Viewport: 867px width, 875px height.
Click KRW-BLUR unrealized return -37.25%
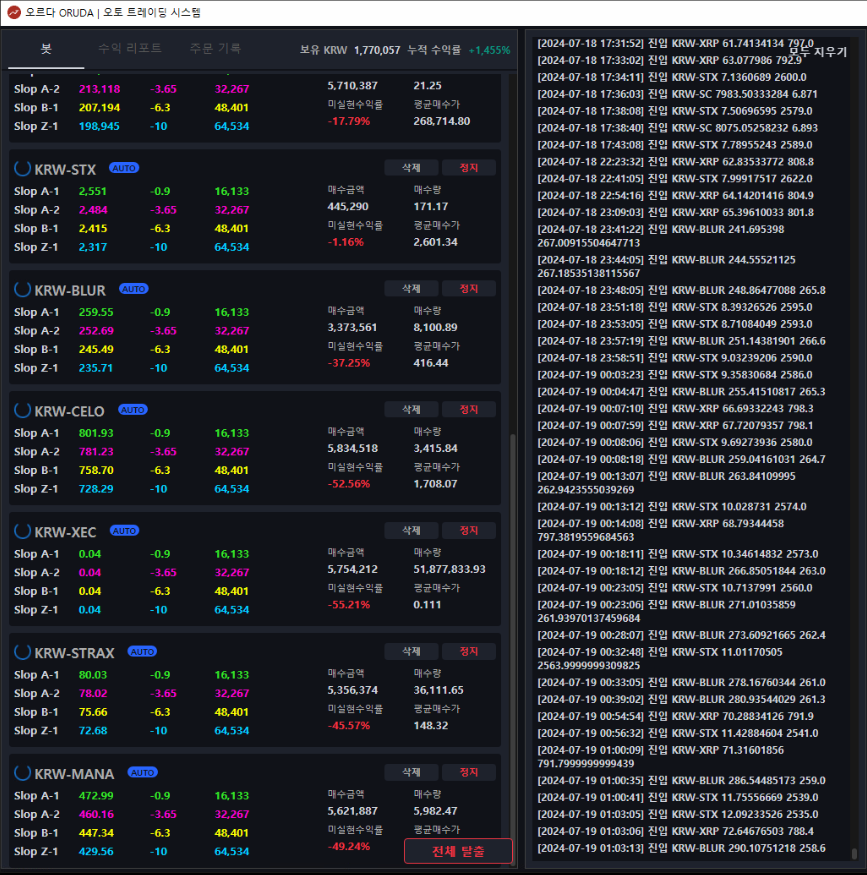[x=349, y=363]
